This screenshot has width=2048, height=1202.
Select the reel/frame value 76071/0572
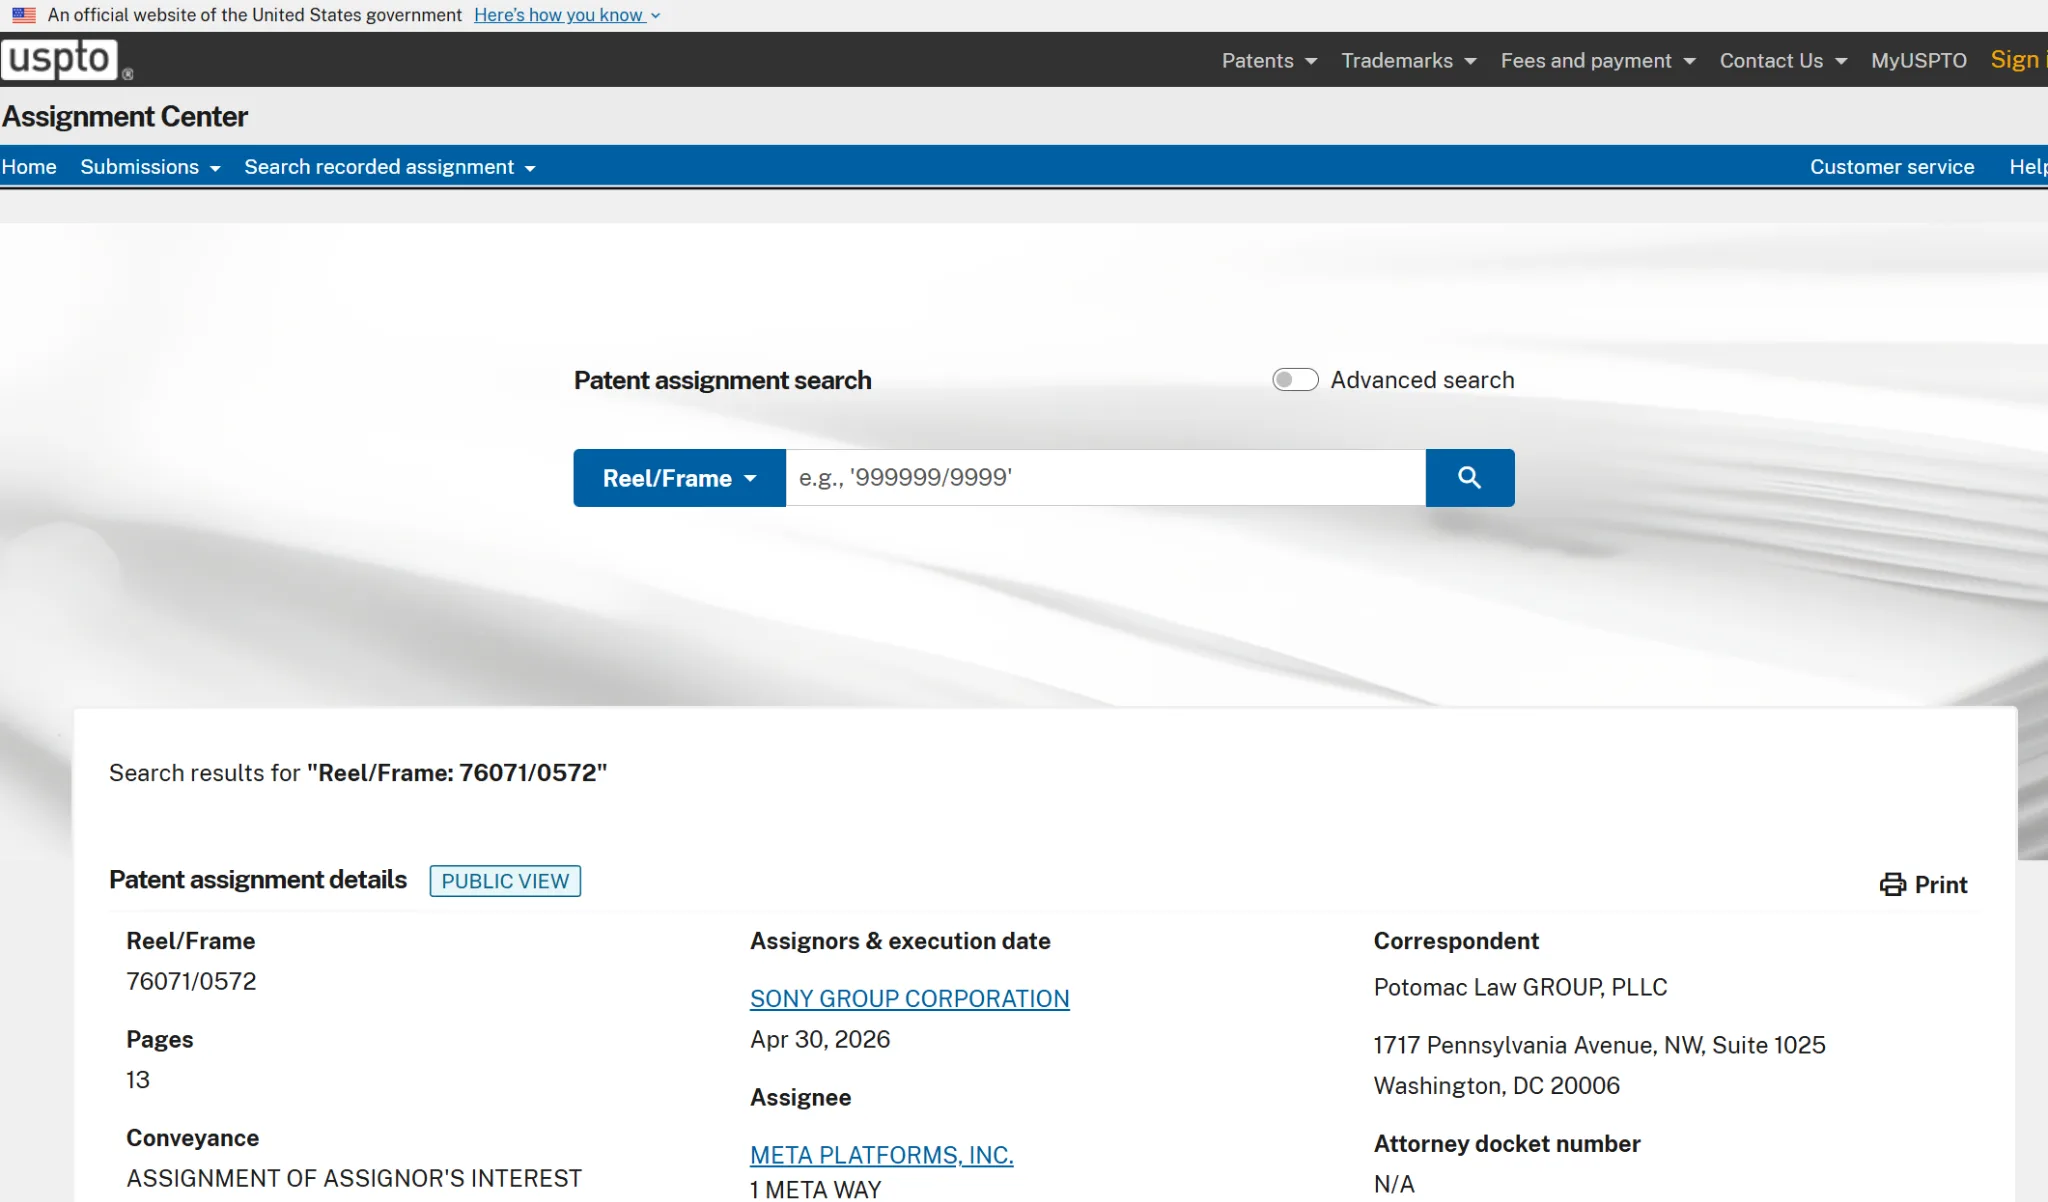[x=191, y=981]
